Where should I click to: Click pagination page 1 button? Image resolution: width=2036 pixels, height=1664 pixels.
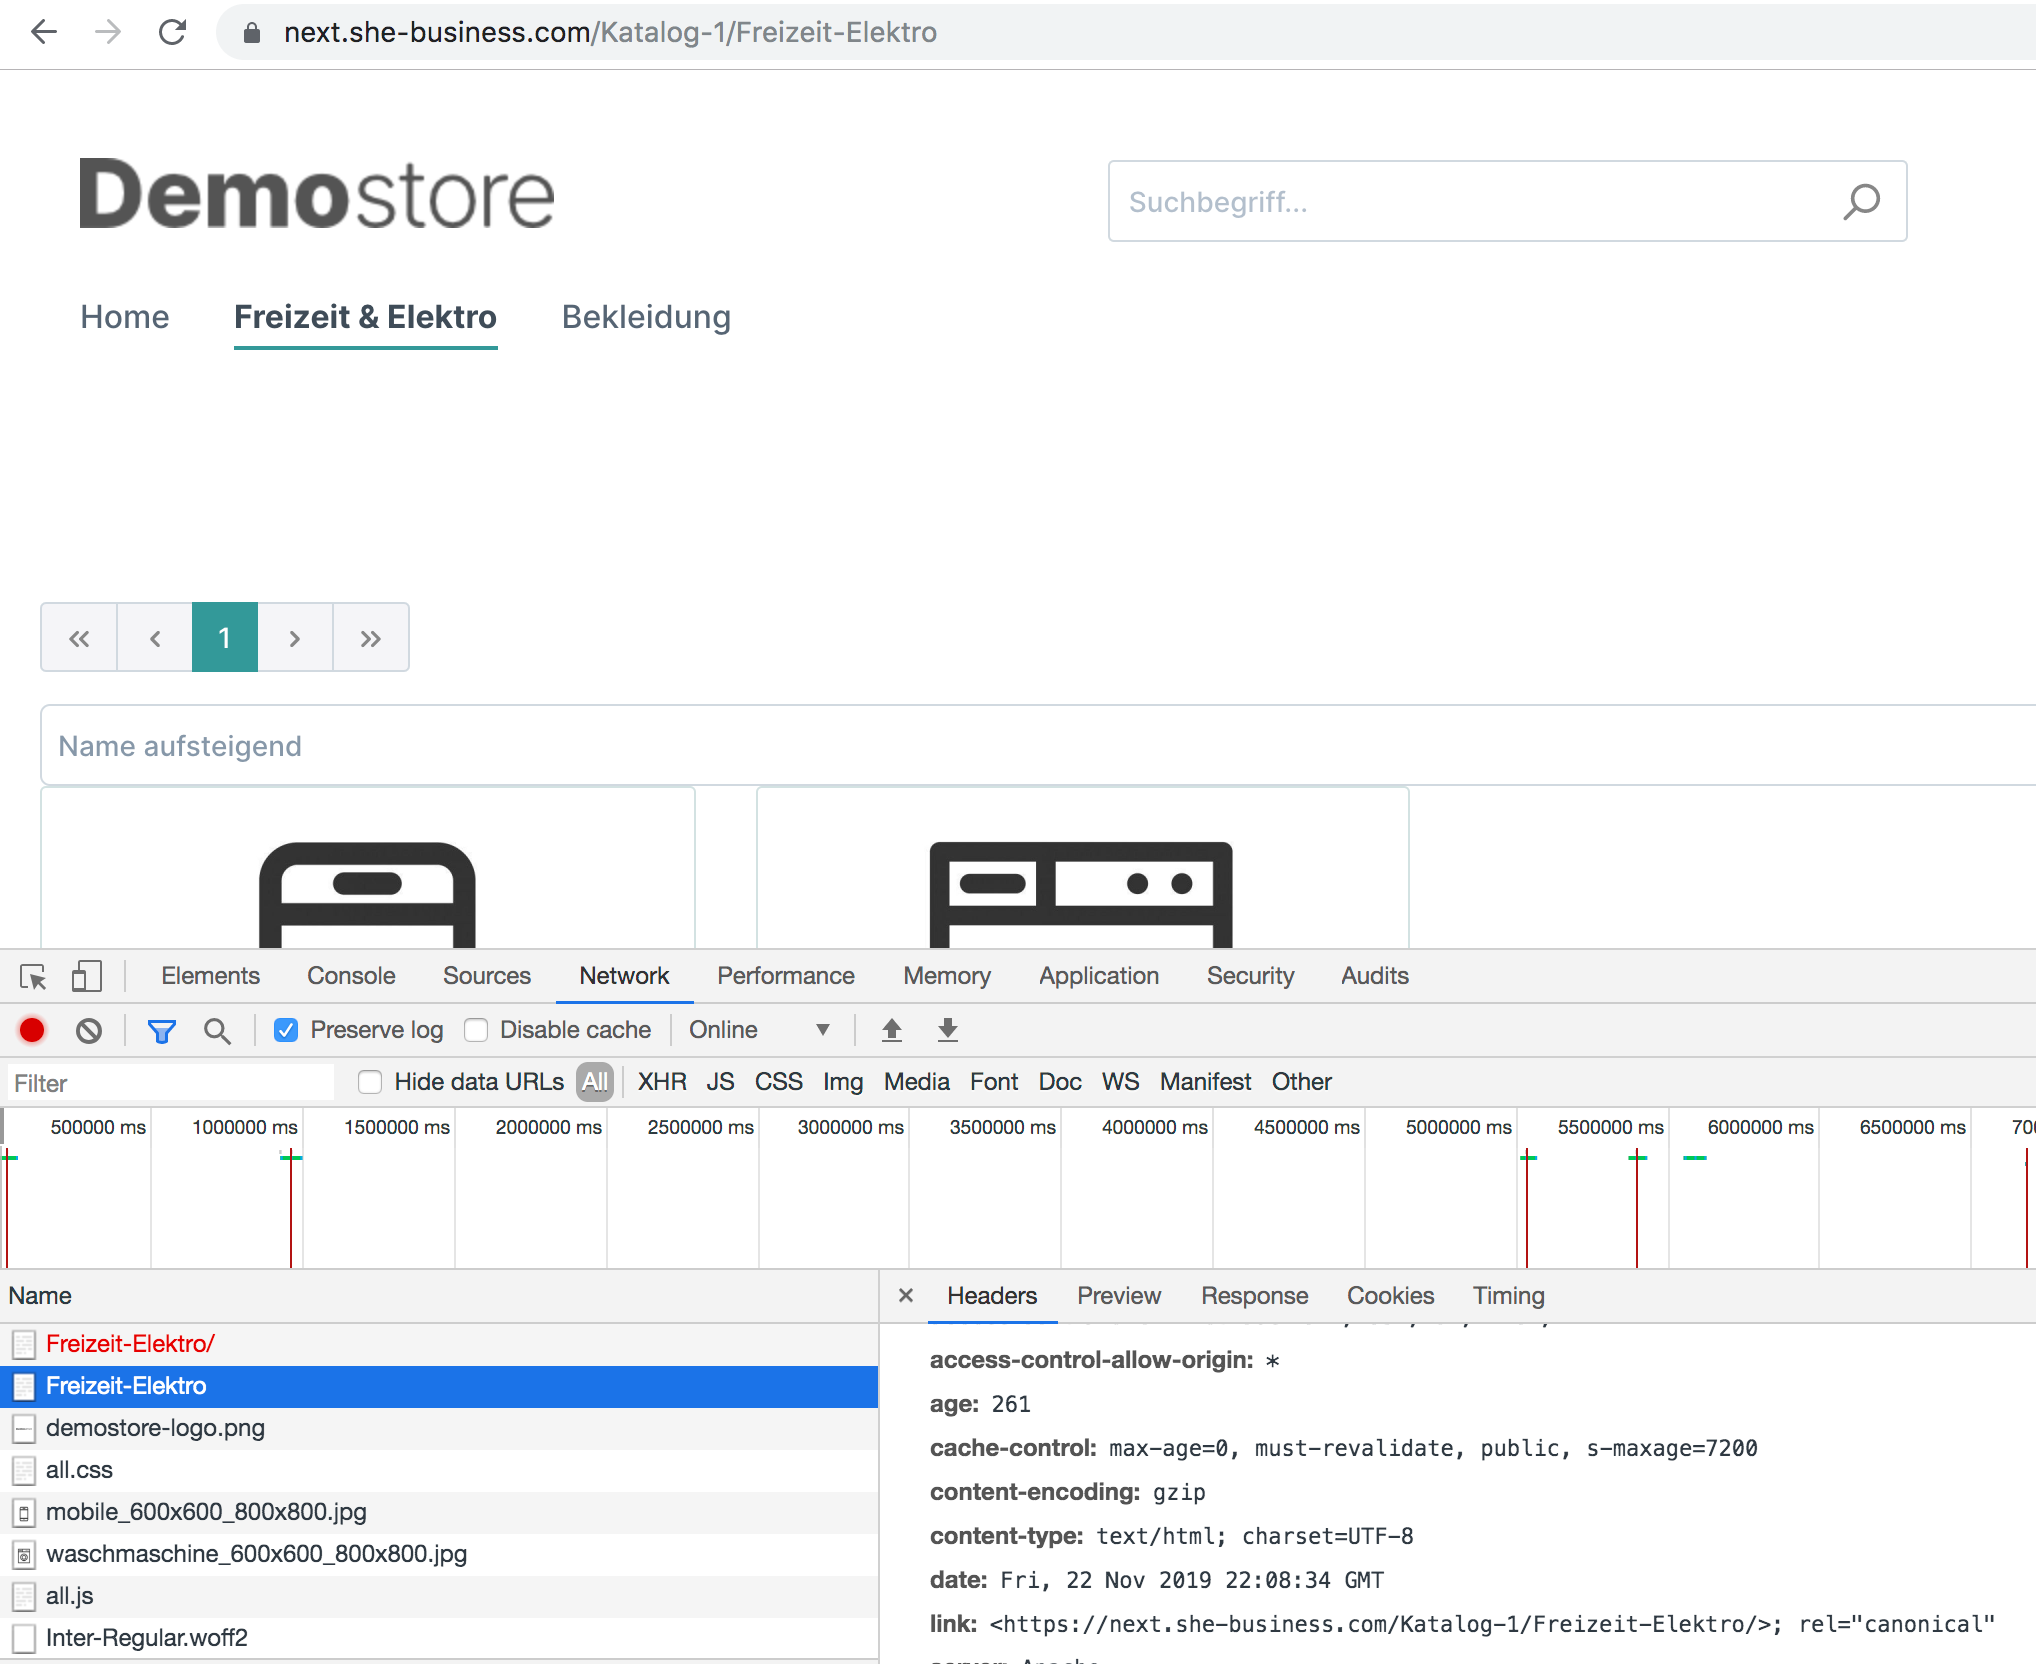click(x=224, y=638)
